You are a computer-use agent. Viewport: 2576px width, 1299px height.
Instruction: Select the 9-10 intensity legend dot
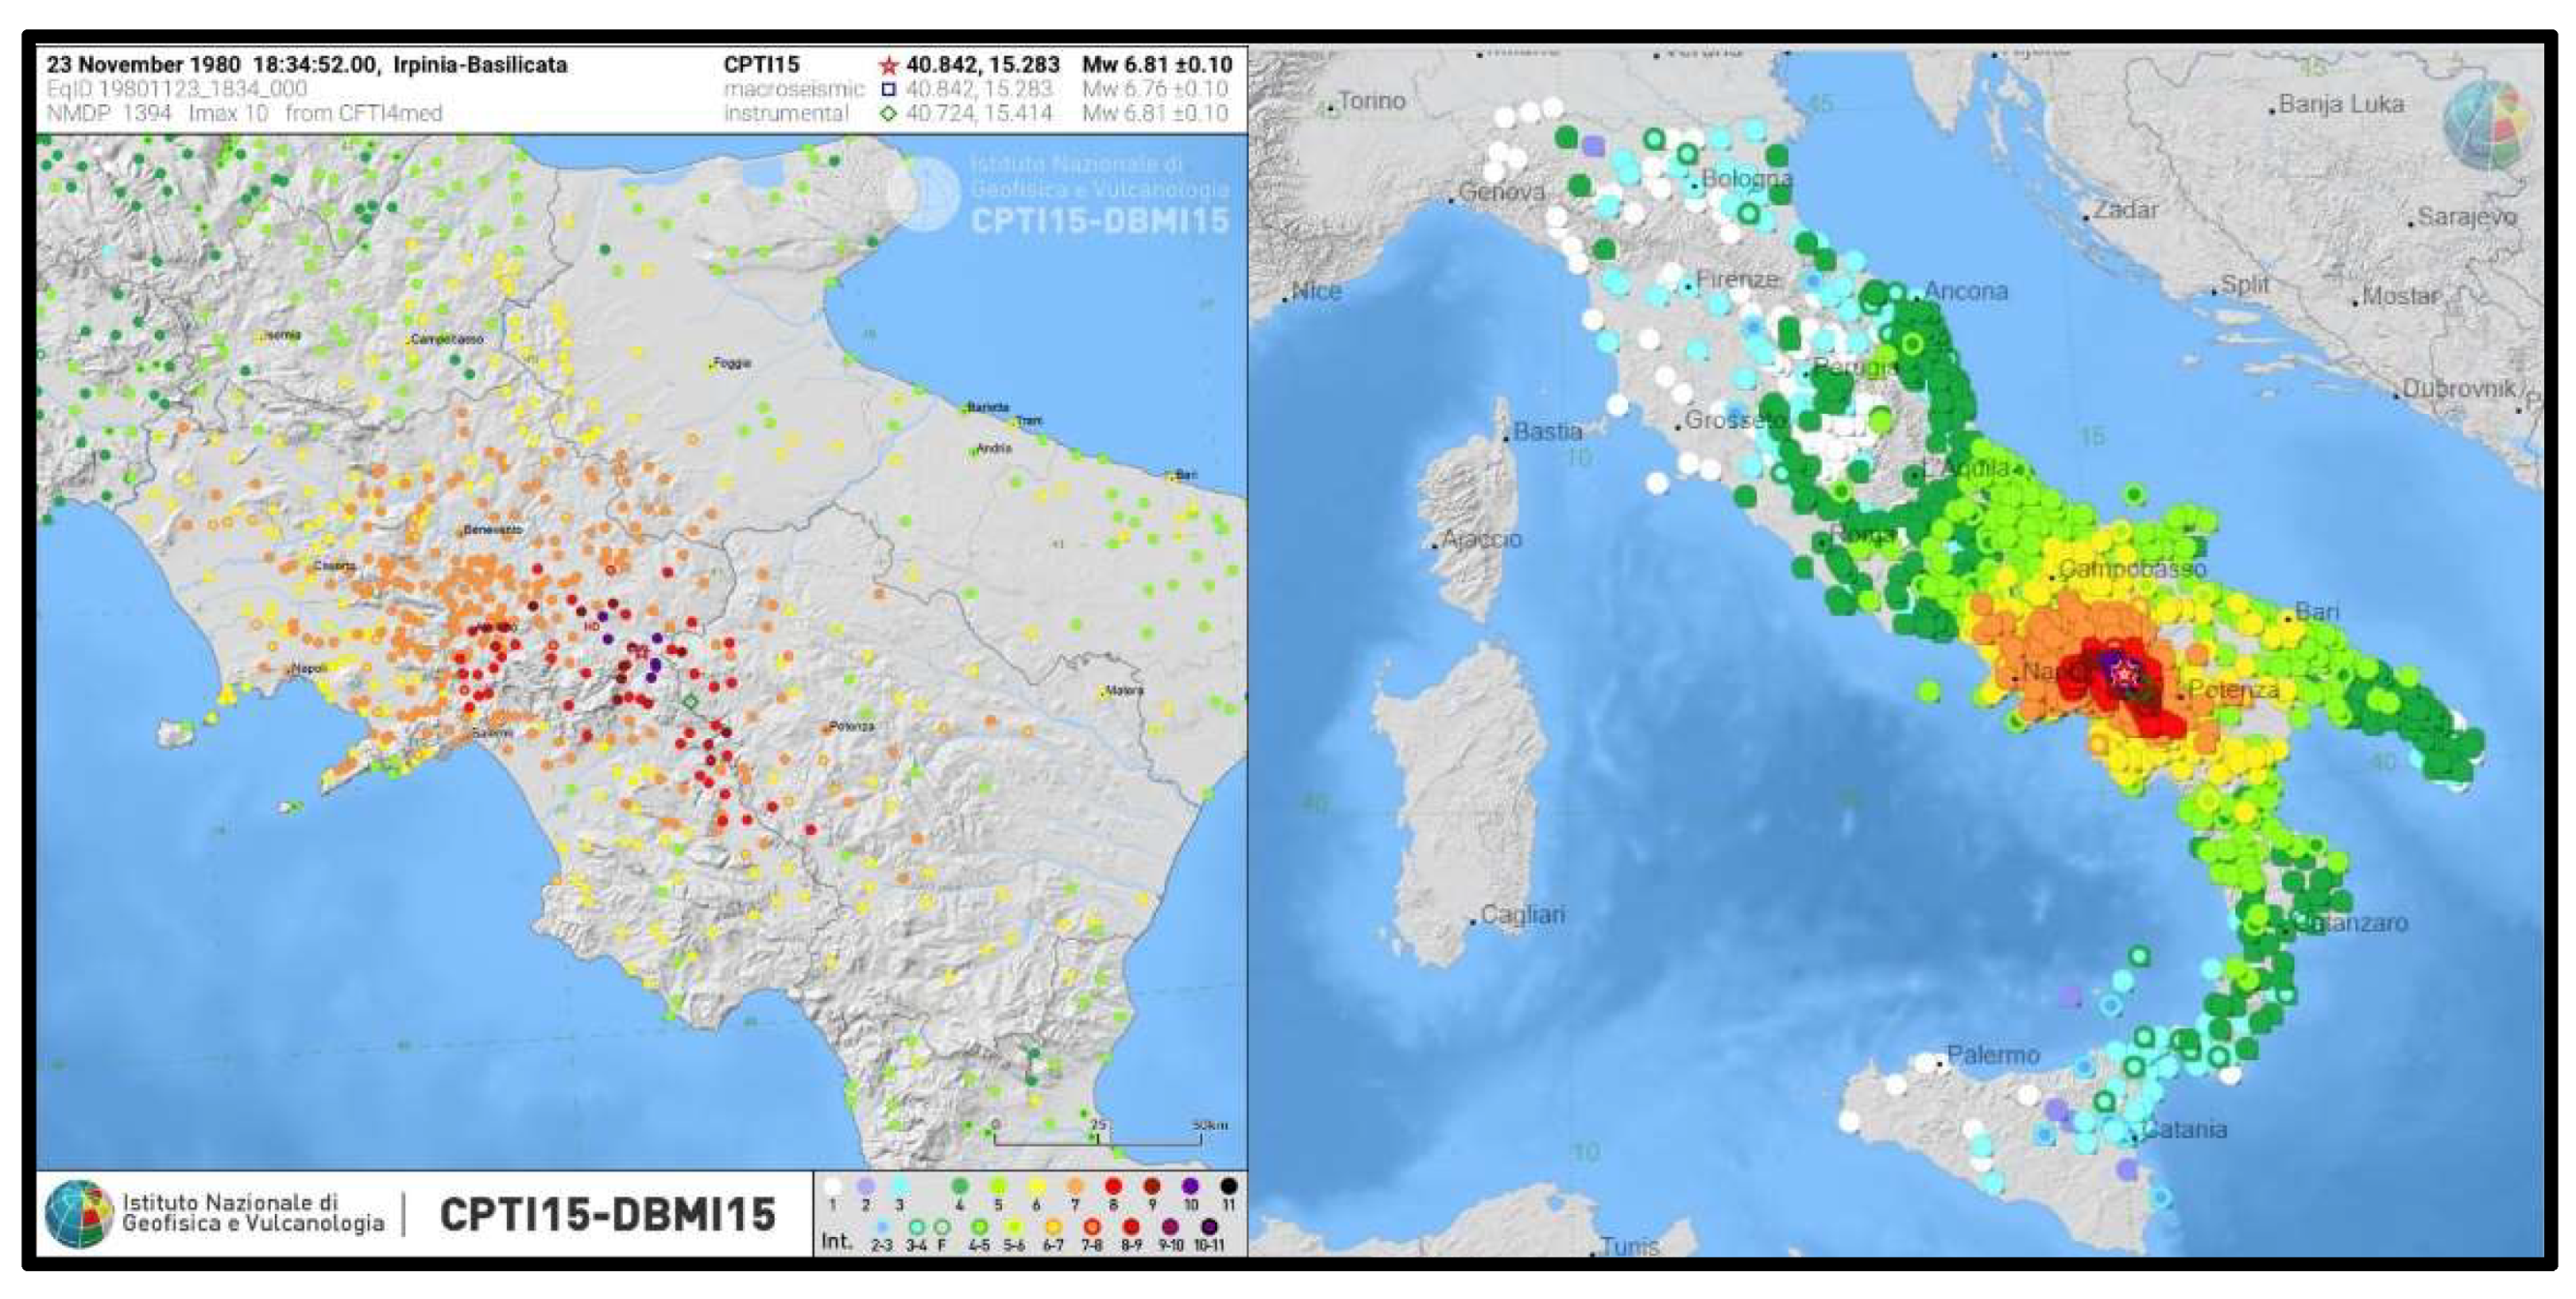tap(1171, 1228)
